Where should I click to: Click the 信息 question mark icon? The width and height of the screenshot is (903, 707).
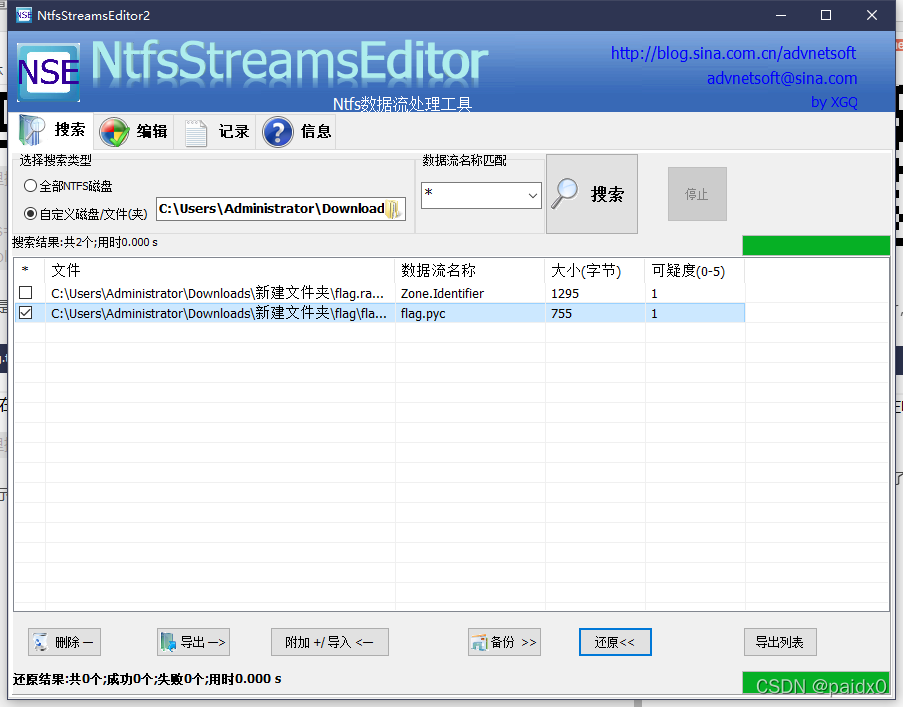coord(278,132)
